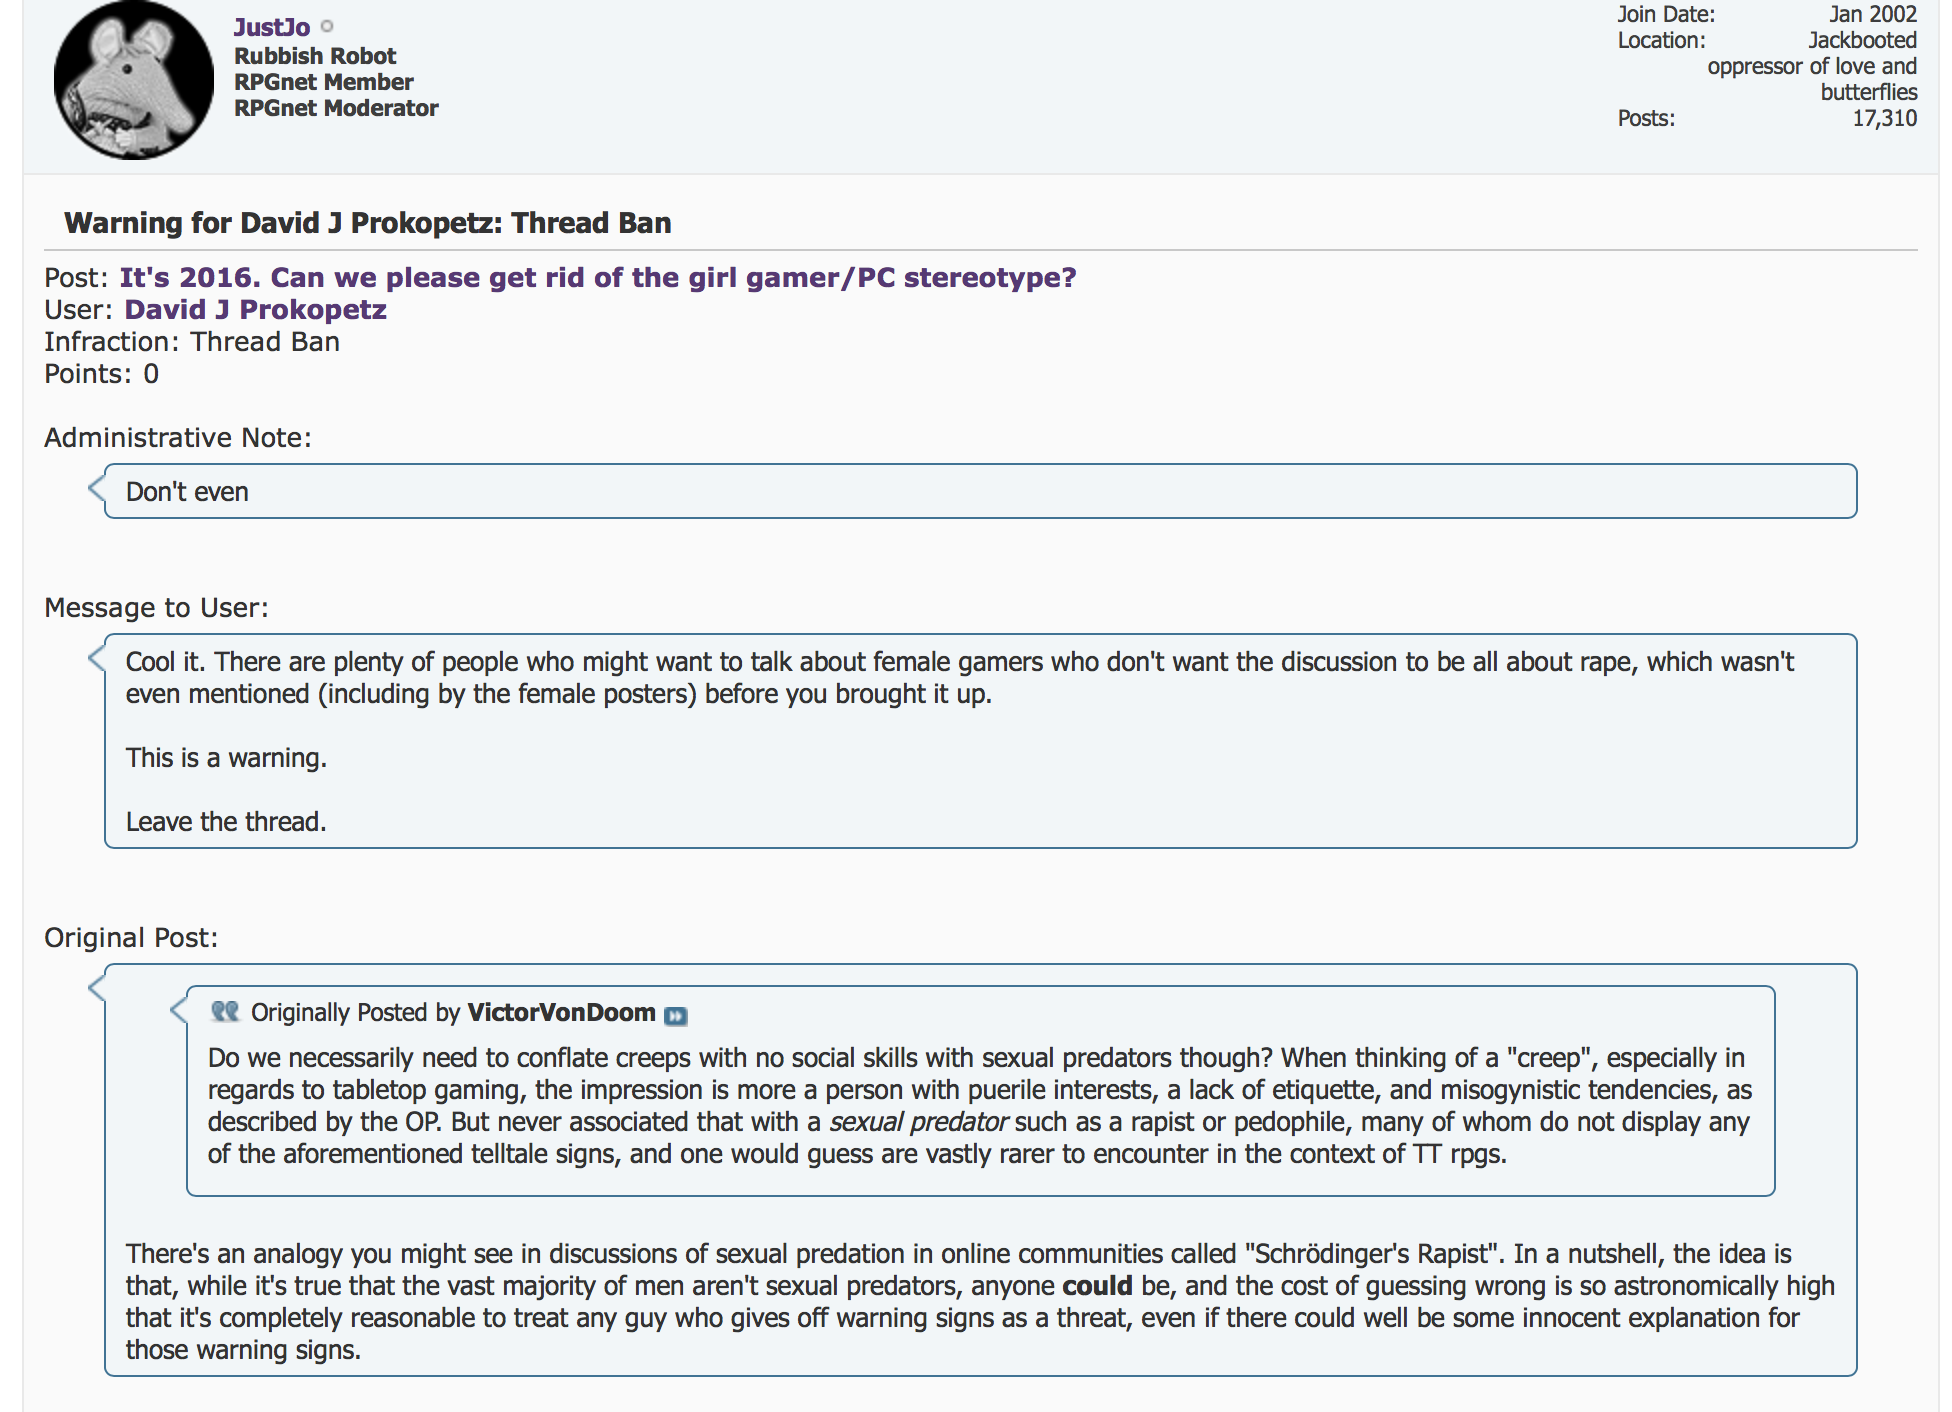Click the Location 'Jackbooted oppressor' text
This screenshot has height=1412, width=1952.
(1812, 66)
